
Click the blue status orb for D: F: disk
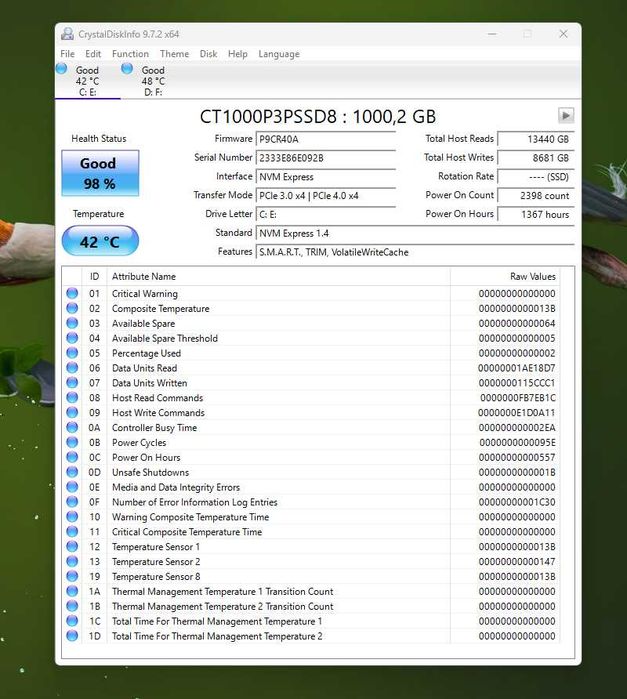point(127,69)
